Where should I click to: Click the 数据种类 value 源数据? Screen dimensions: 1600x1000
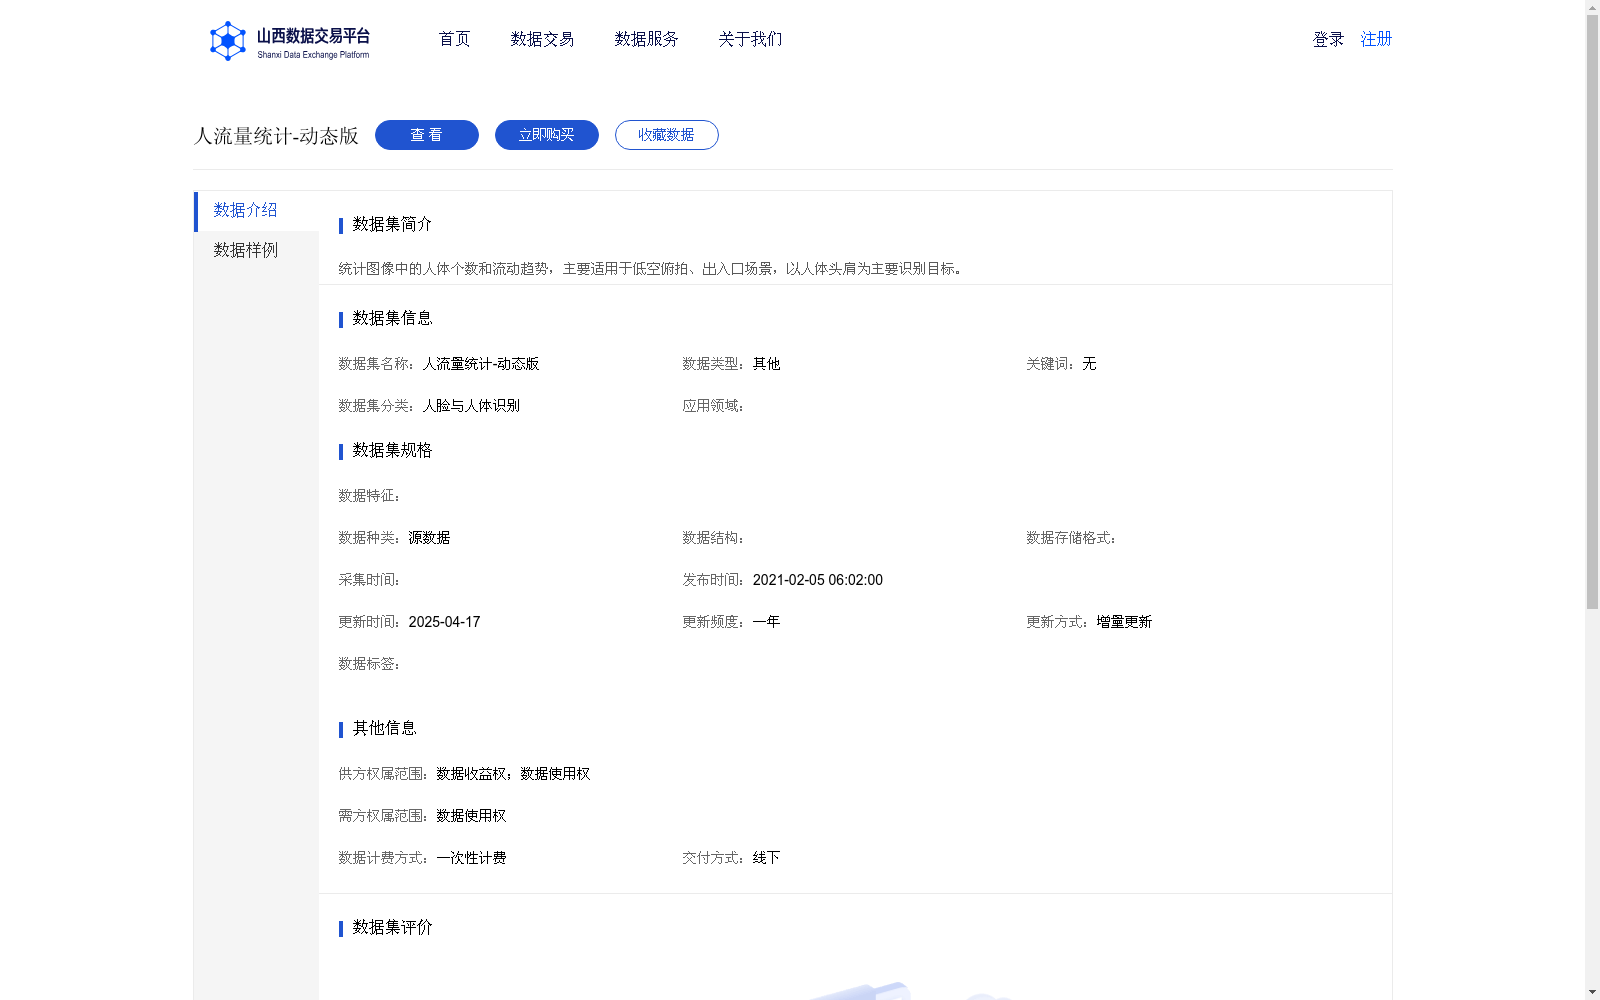[429, 538]
